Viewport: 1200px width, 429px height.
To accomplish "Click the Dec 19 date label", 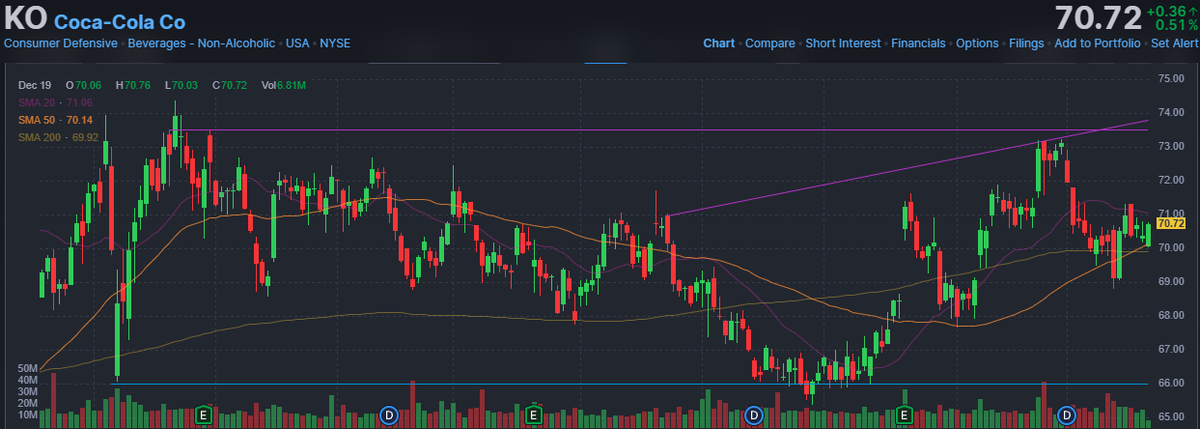I will point(34,86).
